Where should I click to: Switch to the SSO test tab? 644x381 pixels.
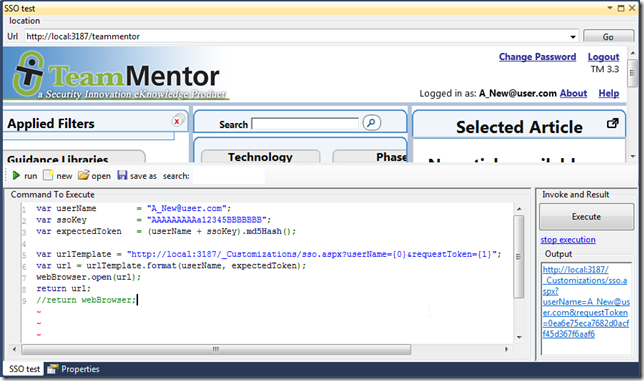(24, 369)
